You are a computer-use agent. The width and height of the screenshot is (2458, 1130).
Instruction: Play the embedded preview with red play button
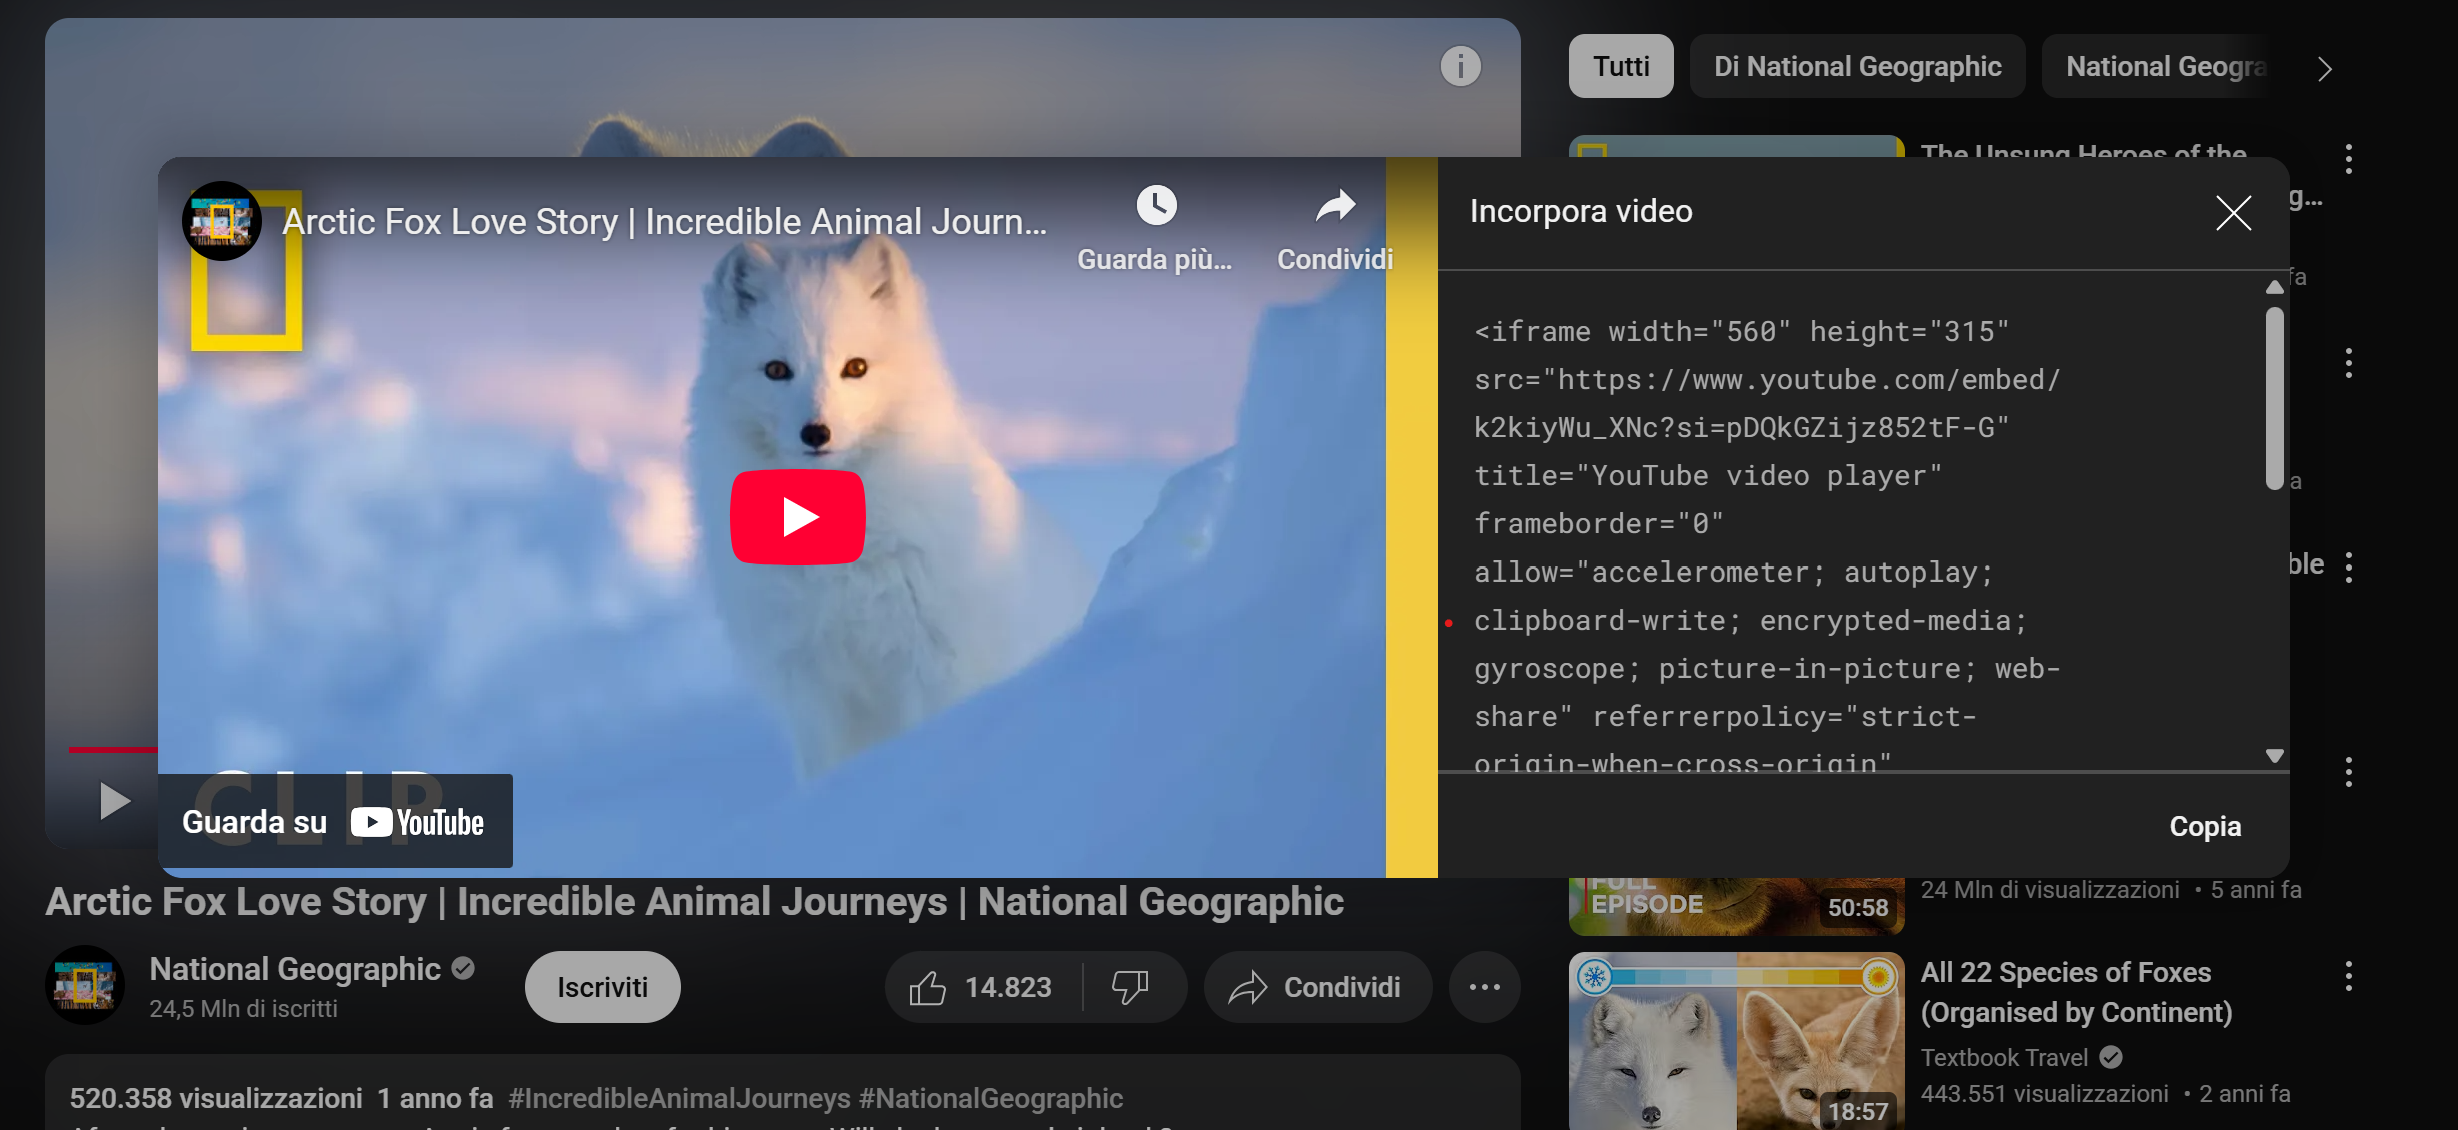(797, 517)
